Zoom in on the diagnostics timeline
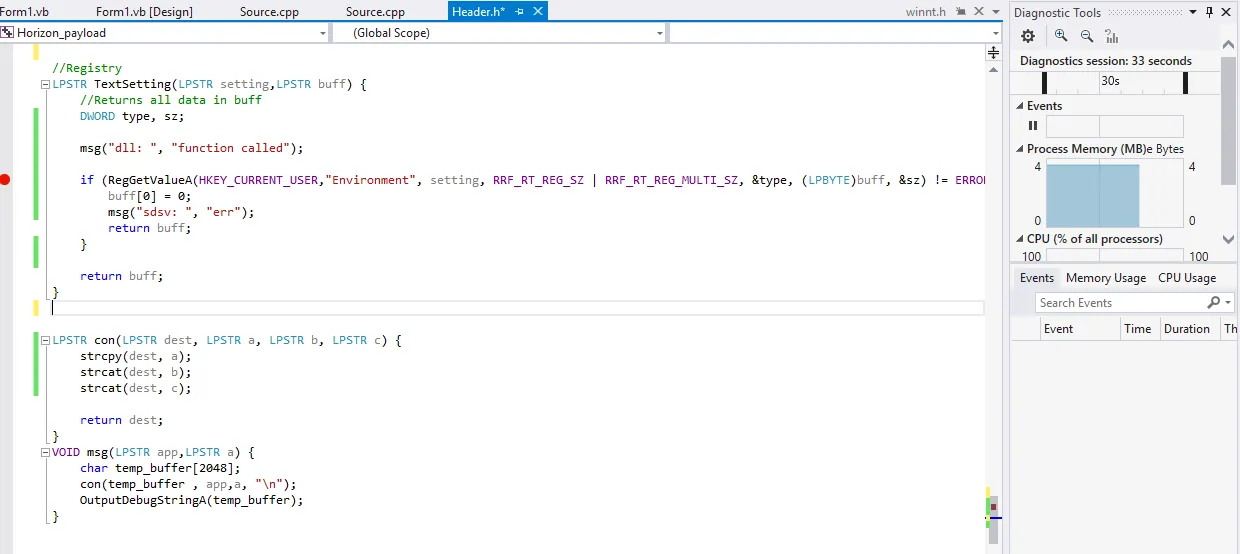The image size is (1240, 554). coord(1061,36)
